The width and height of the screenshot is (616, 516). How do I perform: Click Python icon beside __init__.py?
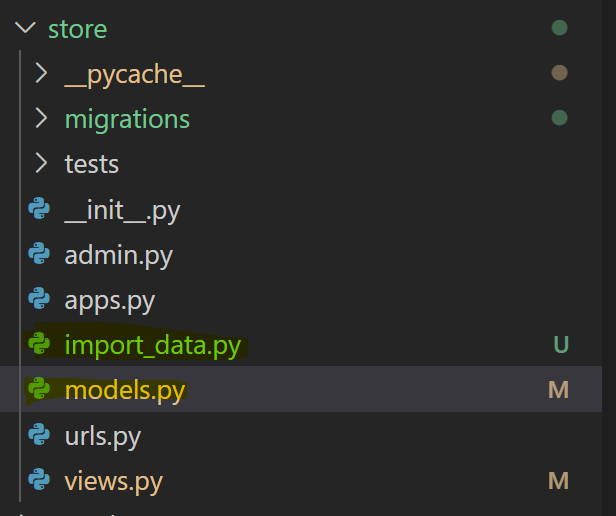[40, 210]
